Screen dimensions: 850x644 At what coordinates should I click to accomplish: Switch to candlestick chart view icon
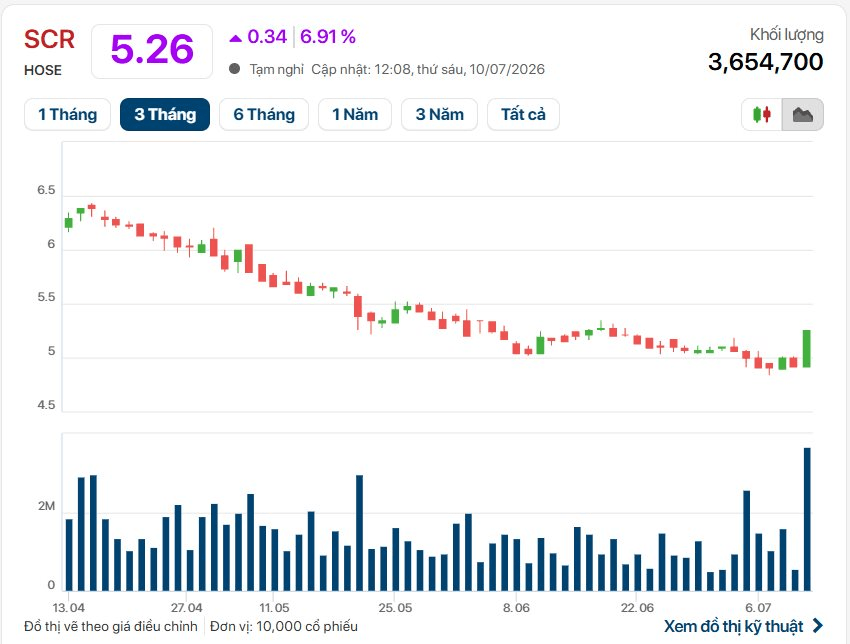[762, 114]
